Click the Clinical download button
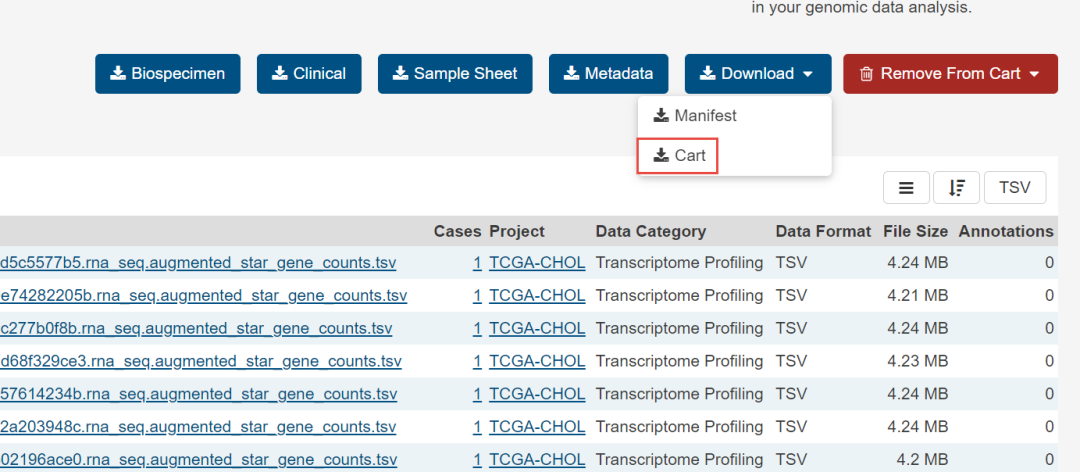 (x=309, y=74)
